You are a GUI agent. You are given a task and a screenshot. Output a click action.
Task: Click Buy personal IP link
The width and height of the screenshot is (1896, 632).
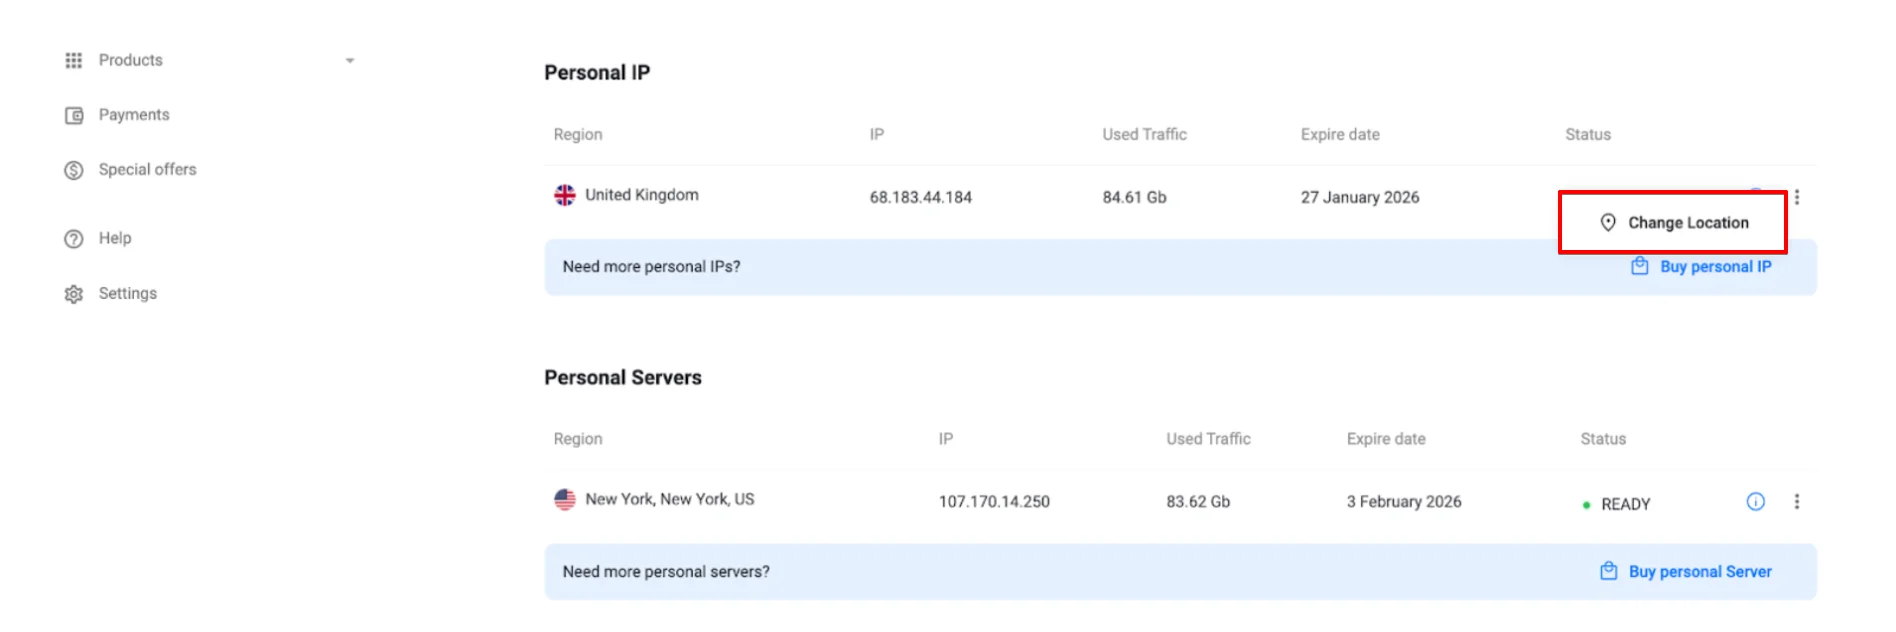point(1715,267)
